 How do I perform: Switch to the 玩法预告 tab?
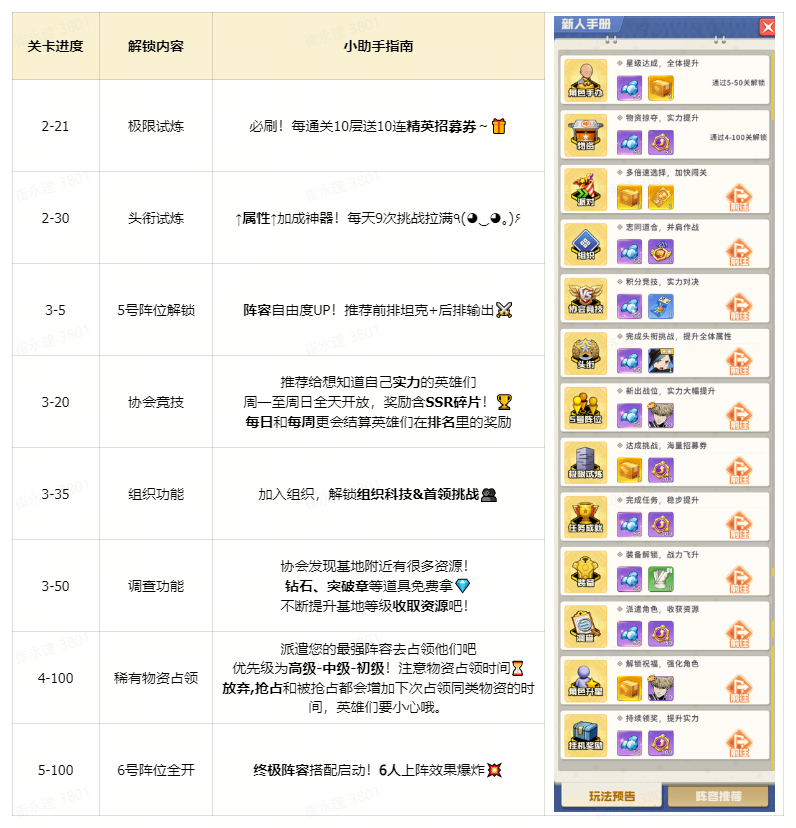pyautogui.click(x=612, y=796)
